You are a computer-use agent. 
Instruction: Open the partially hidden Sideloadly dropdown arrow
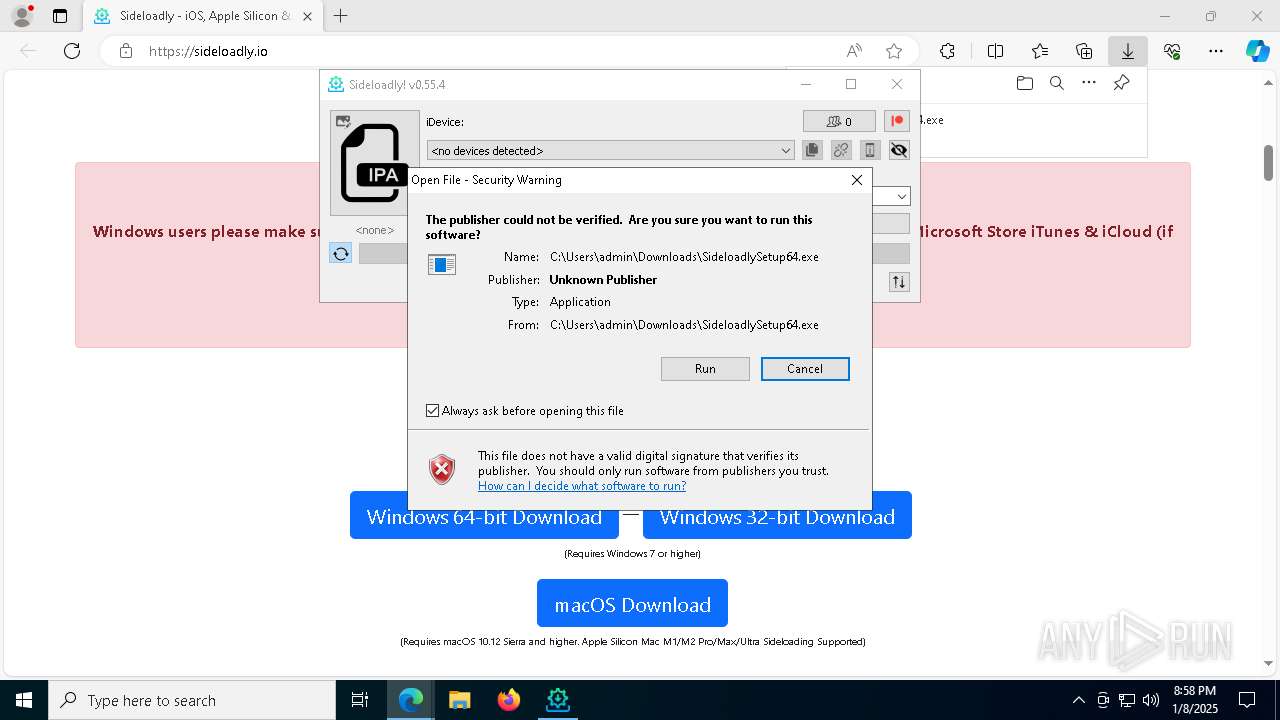(902, 197)
